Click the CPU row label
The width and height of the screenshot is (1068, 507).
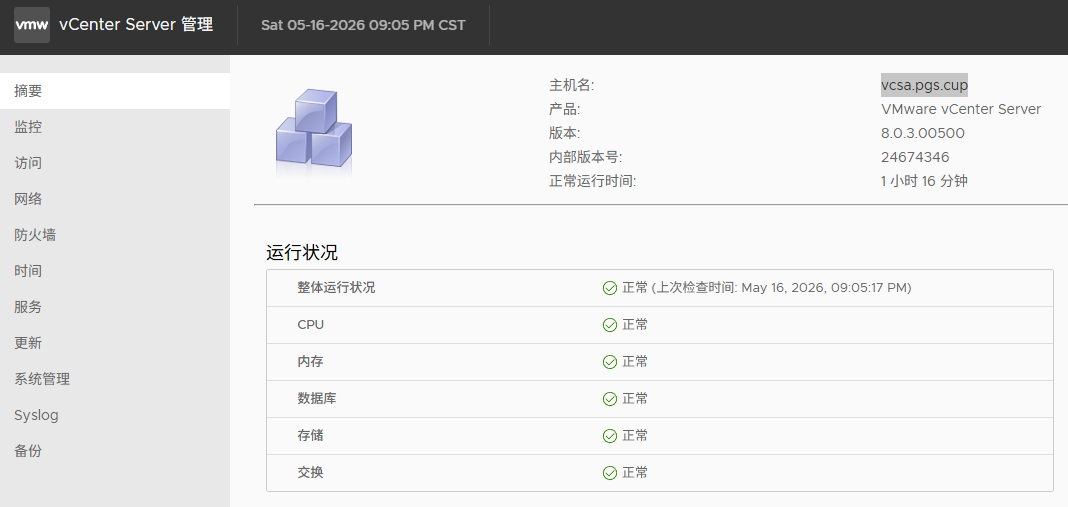[x=311, y=325]
